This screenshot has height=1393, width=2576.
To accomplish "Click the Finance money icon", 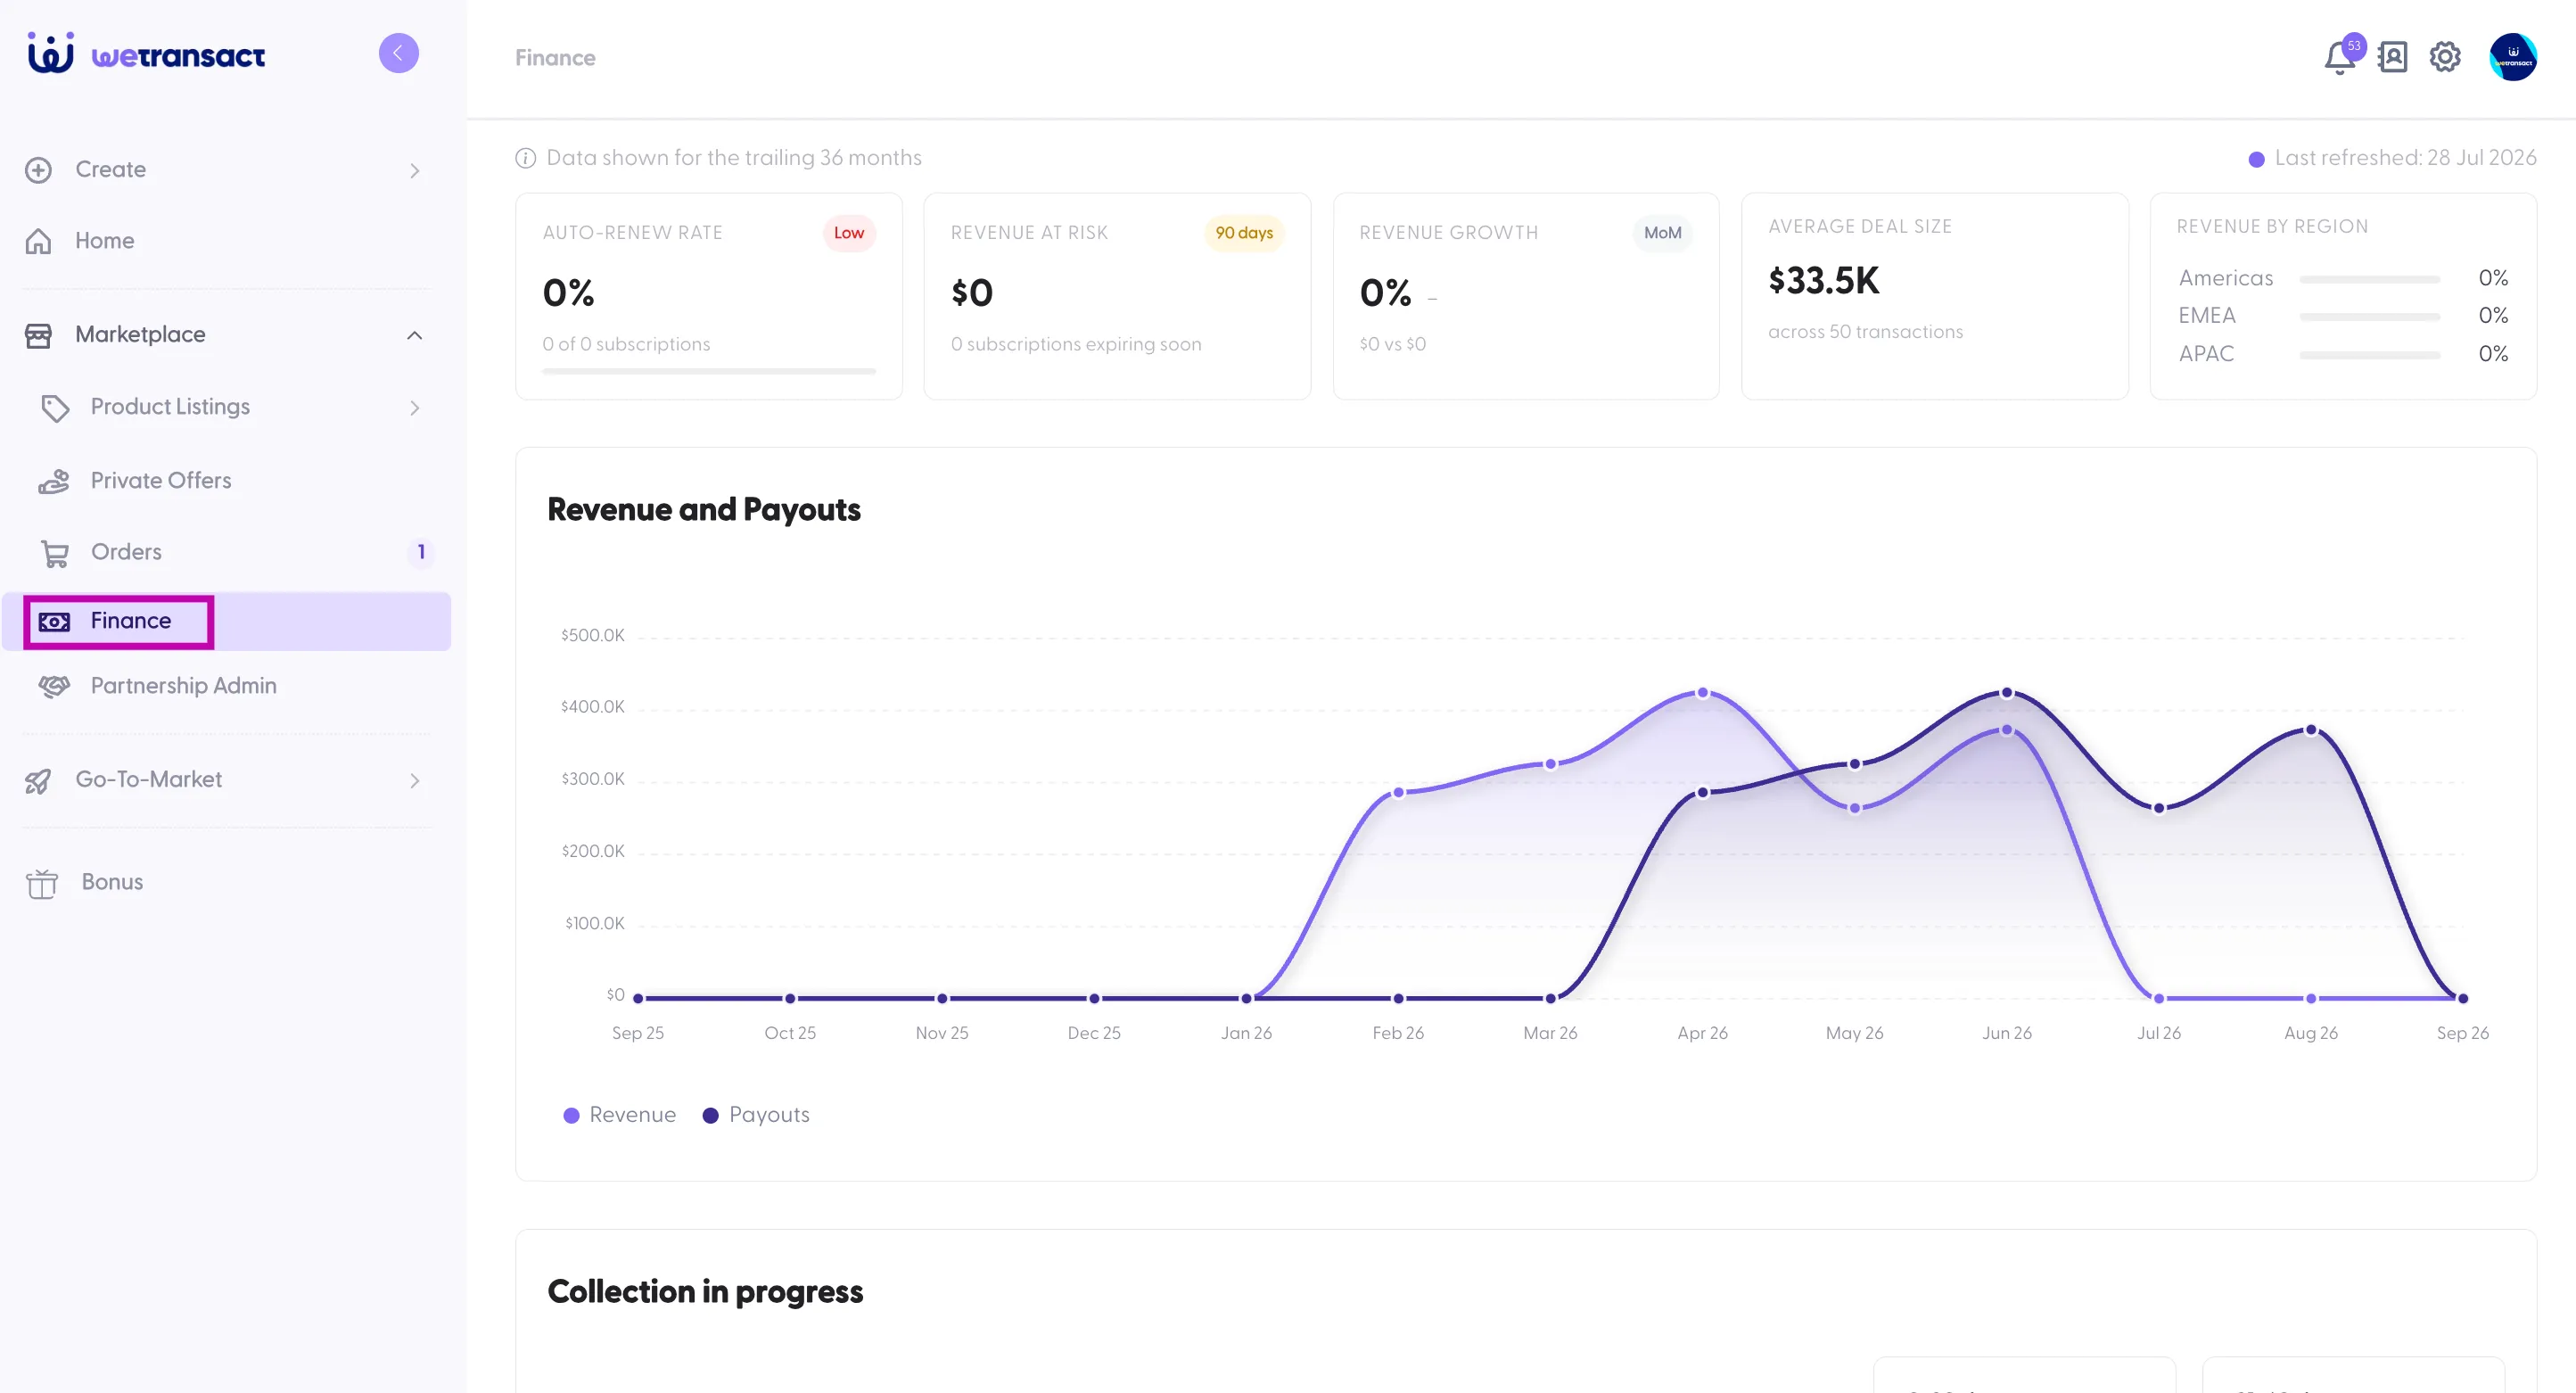I will (54, 622).
